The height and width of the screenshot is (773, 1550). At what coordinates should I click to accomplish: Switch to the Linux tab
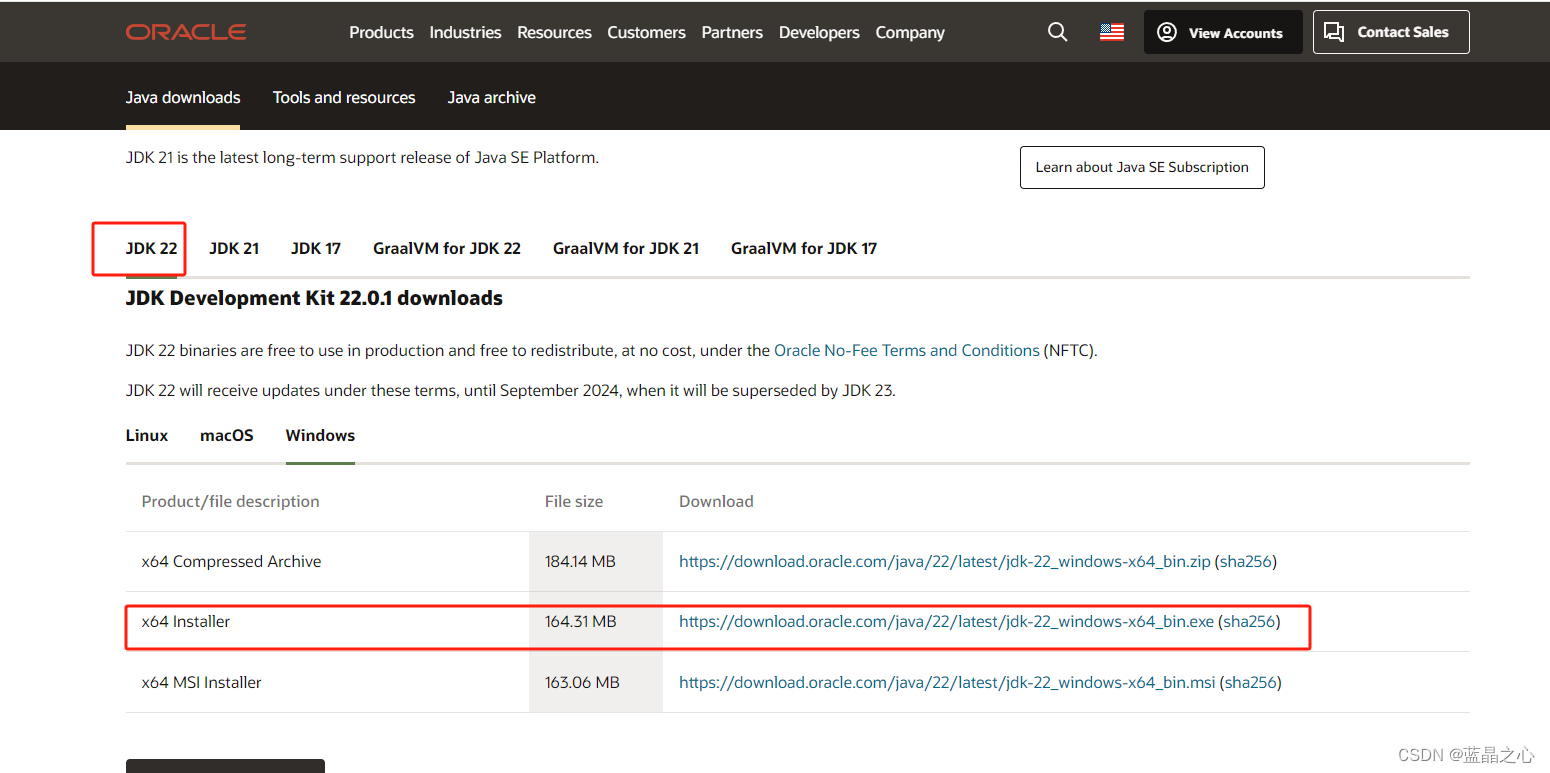[147, 435]
